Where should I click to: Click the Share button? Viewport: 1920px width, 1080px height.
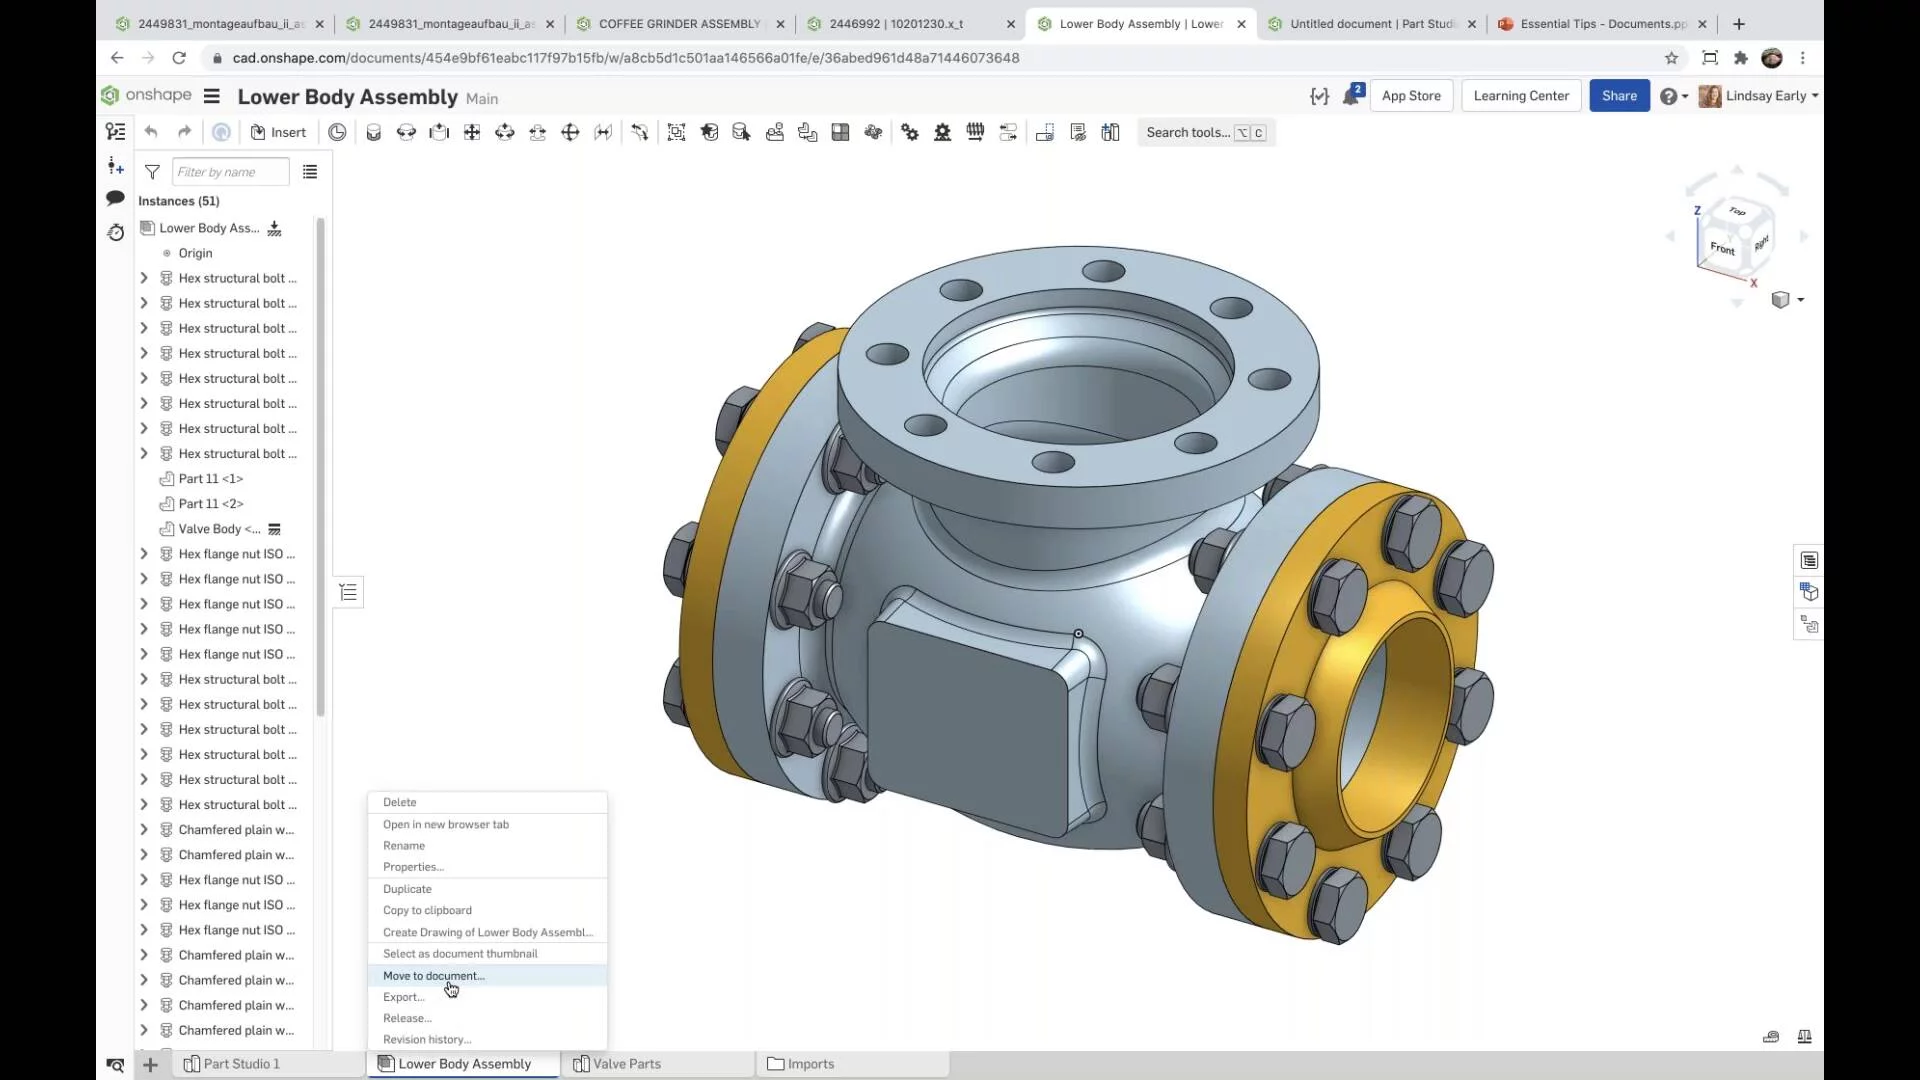click(x=1619, y=96)
